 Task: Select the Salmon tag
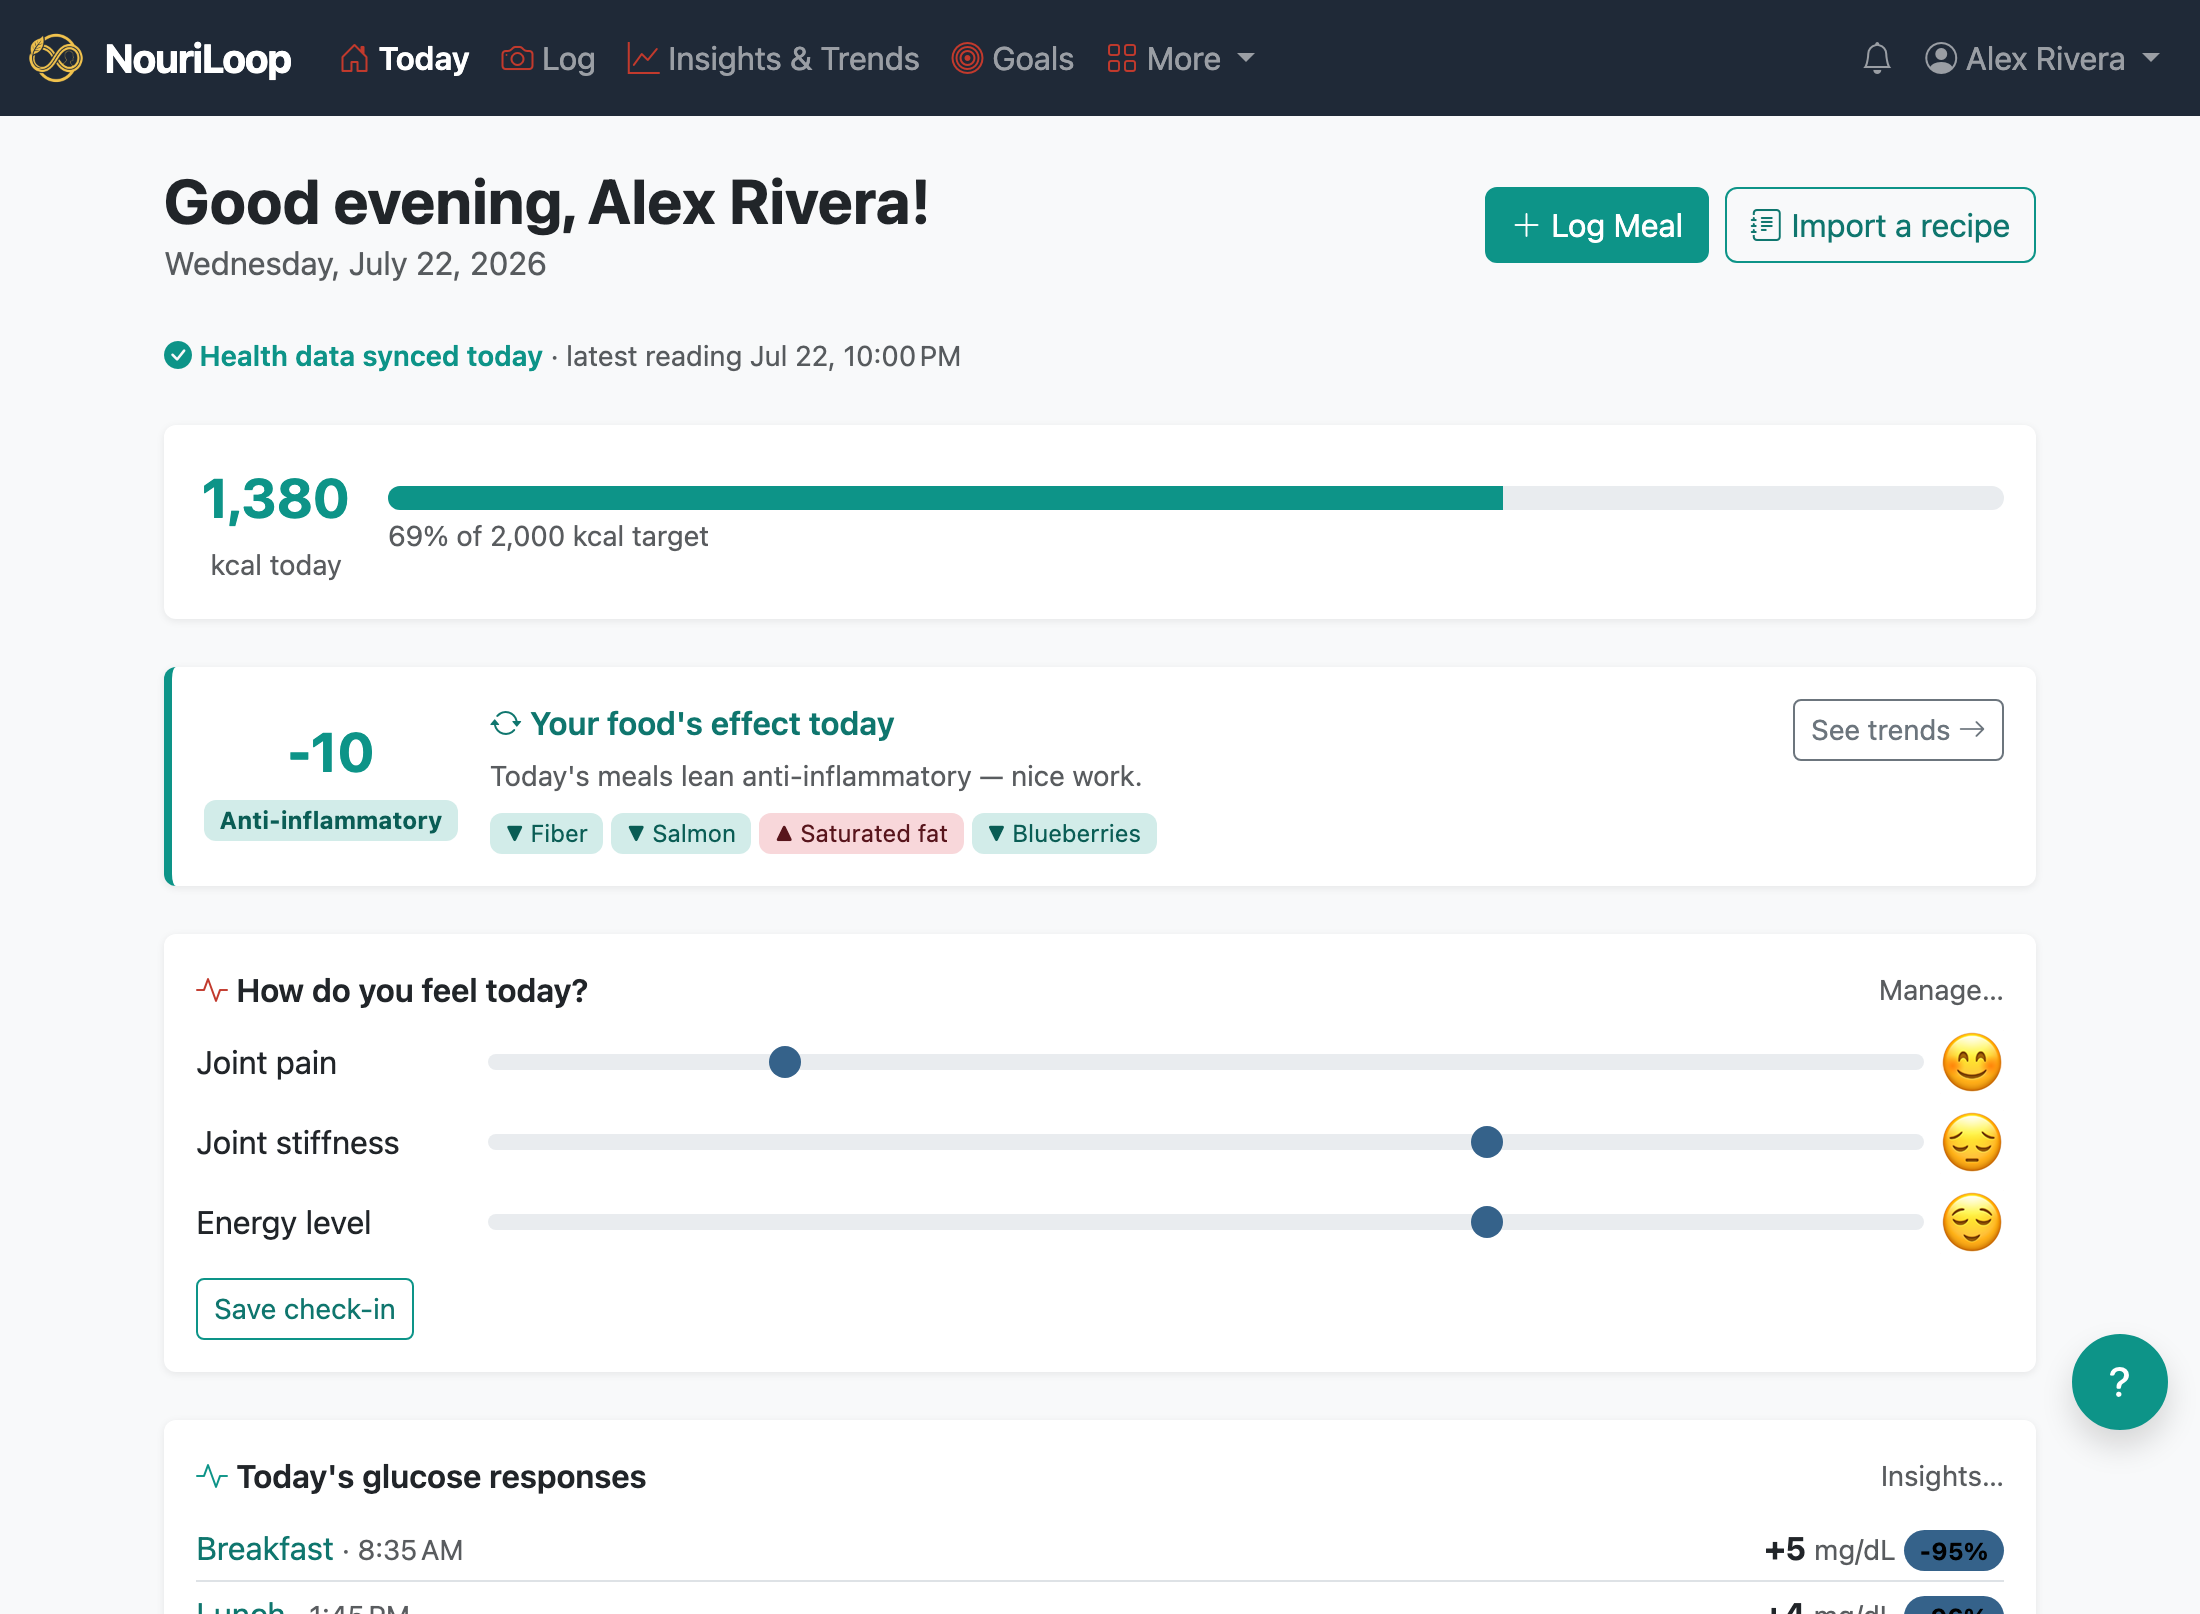[x=681, y=833]
